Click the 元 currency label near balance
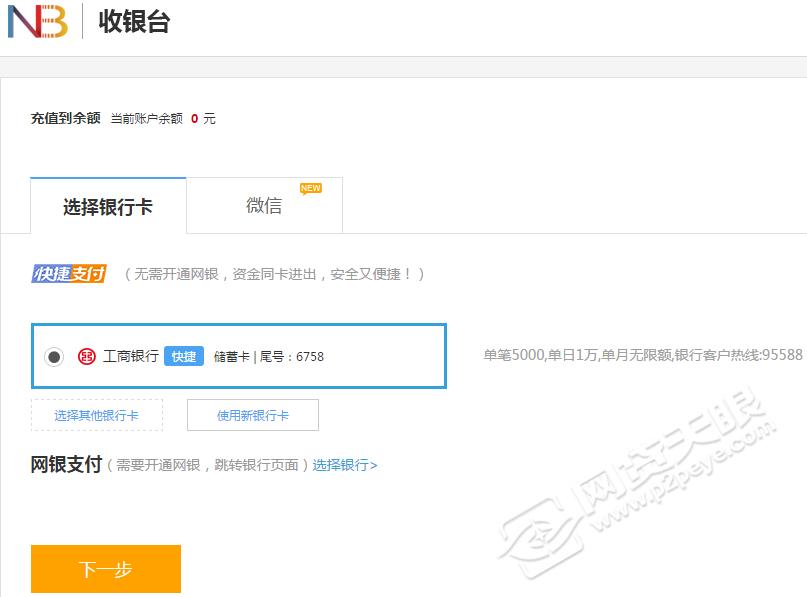This screenshot has height=597, width=807. pos(207,118)
